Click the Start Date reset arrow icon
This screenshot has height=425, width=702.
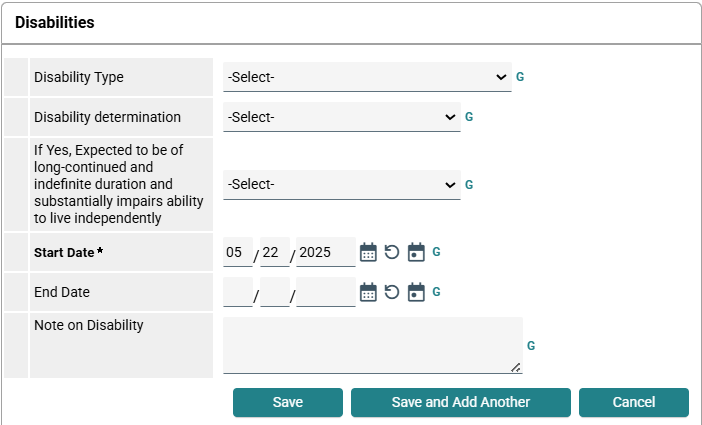click(x=392, y=252)
